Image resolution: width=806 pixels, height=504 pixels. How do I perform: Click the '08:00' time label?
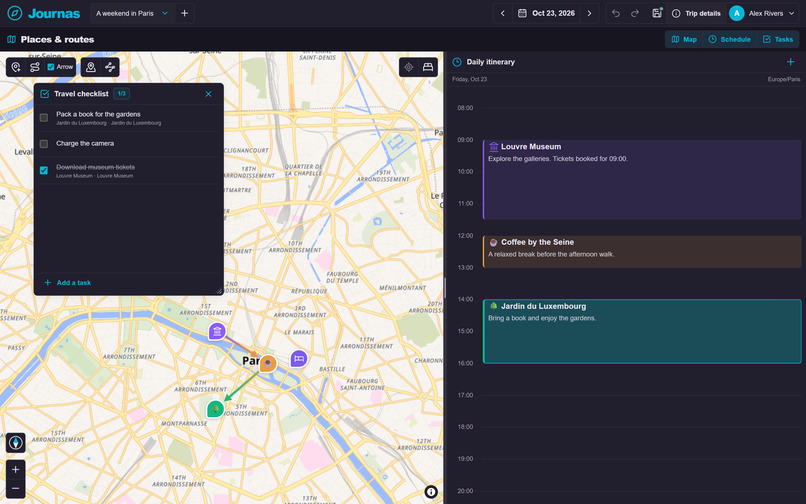click(465, 108)
